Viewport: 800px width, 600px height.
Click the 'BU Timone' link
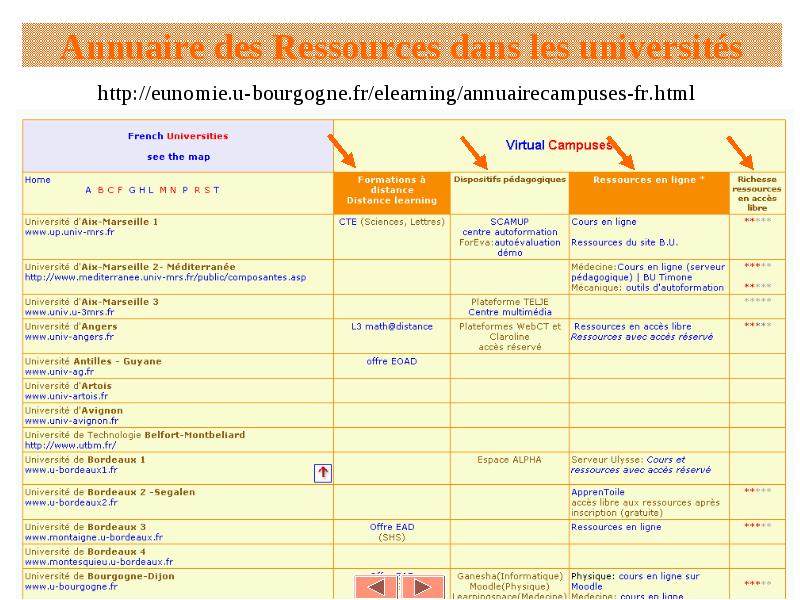click(667, 278)
